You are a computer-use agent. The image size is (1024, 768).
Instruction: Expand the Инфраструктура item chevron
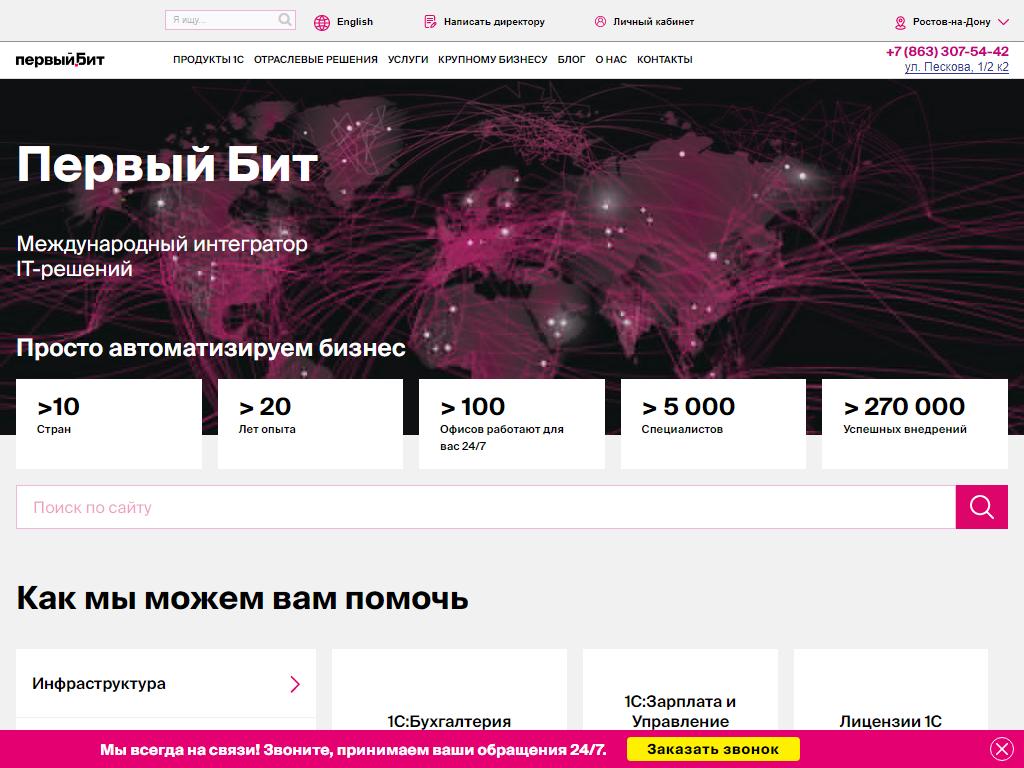click(x=295, y=684)
